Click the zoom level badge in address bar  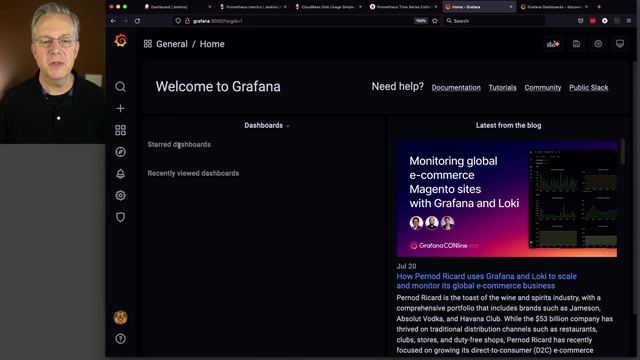click(x=421, y=21)
